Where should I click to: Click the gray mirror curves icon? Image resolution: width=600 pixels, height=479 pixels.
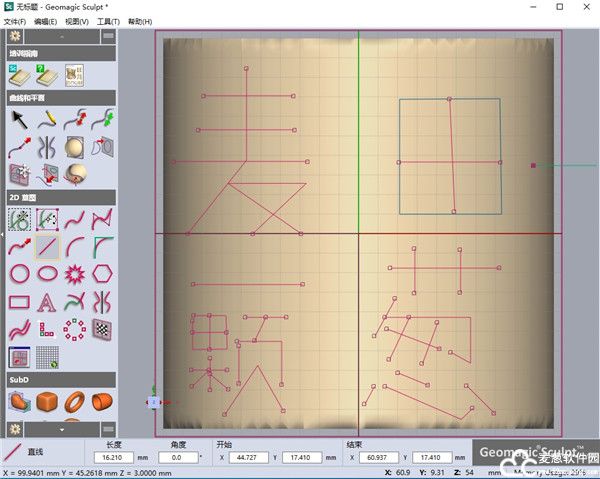coord(47,147)
